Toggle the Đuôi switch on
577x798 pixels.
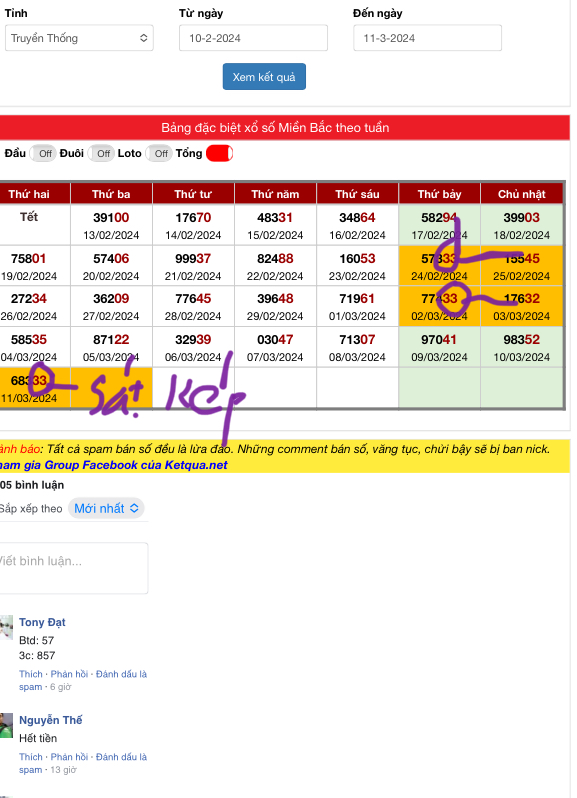pos(100,153)
